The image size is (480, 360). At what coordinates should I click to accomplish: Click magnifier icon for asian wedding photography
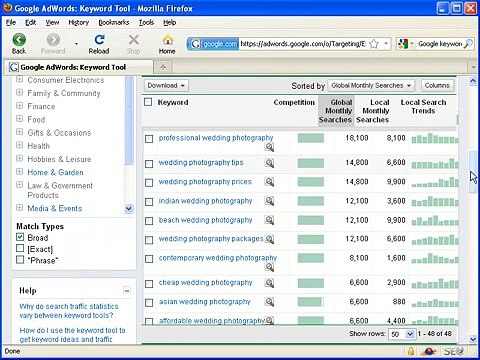[x=269, y=302]
